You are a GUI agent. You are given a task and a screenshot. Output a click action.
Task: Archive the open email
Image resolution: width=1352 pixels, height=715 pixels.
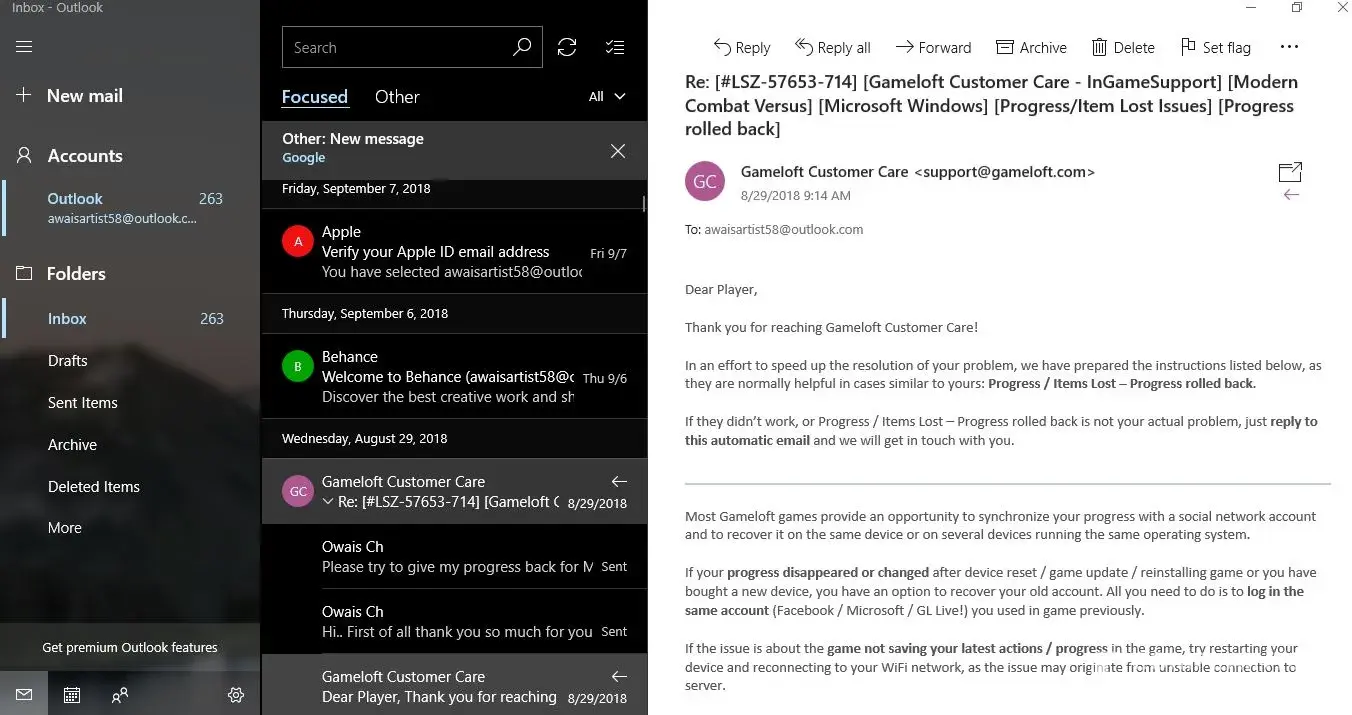point(1031,47)
